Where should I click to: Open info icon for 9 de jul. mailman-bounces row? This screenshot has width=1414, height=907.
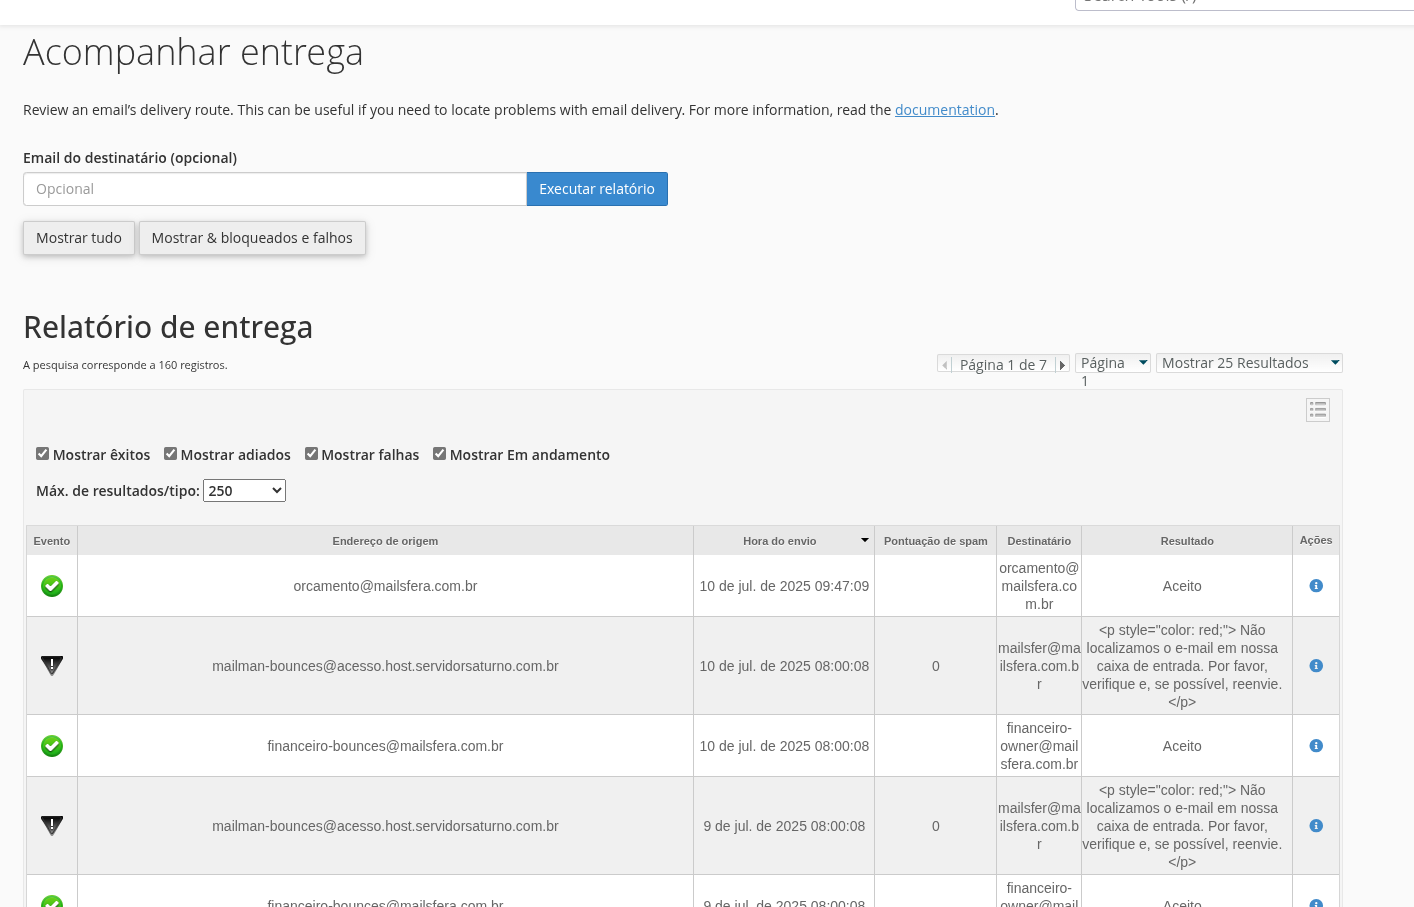(x=1316, y=826)
